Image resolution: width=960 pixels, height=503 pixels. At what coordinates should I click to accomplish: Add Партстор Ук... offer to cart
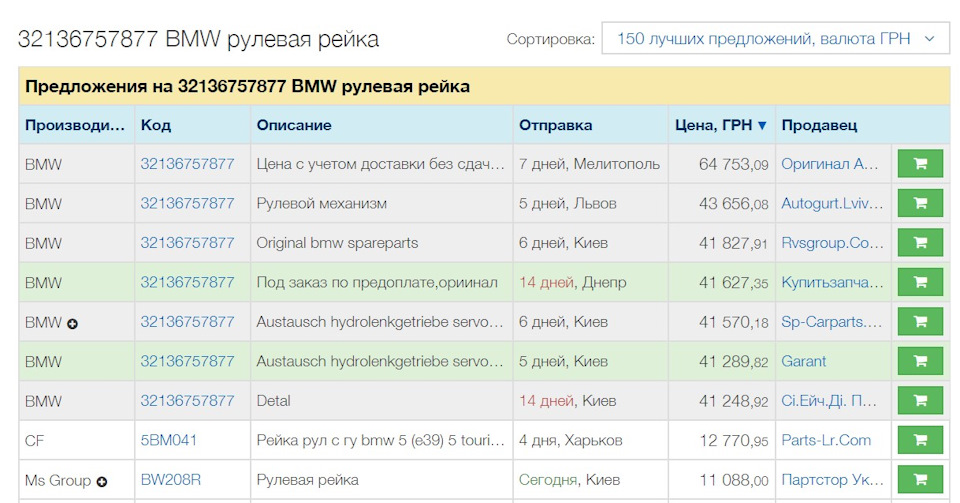920,480
